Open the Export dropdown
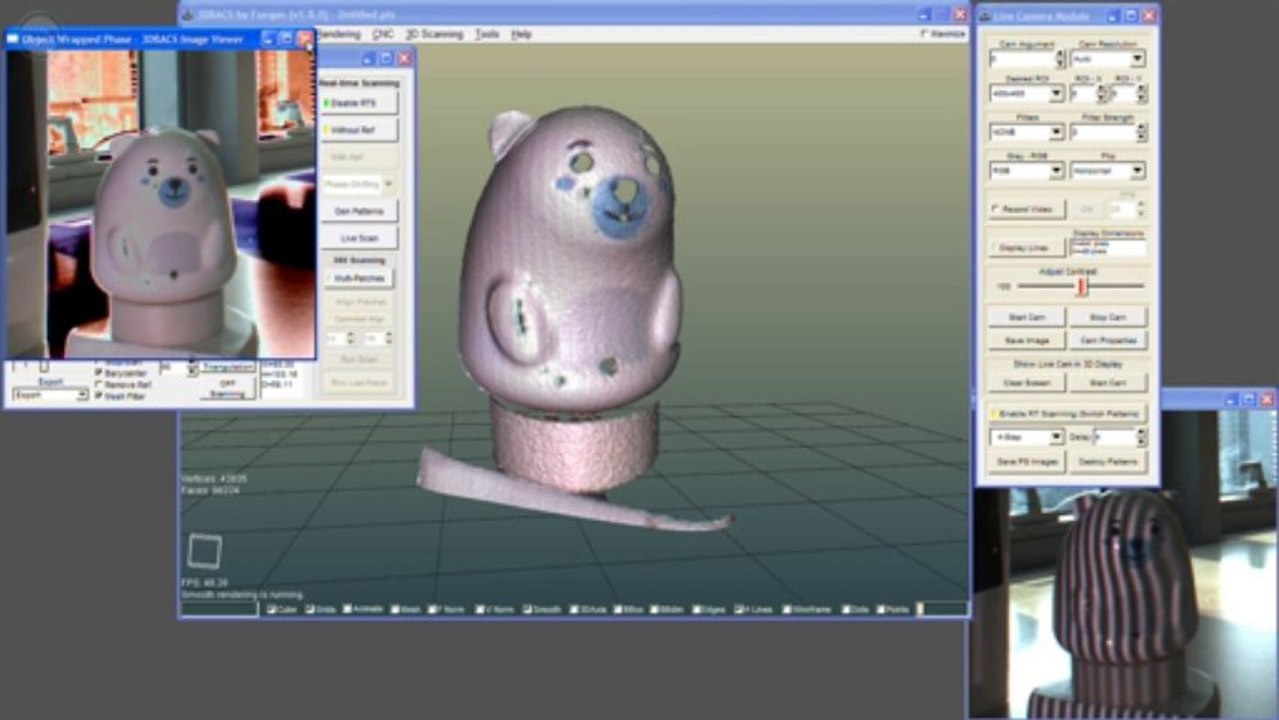The width and height of the screenshot is (1279, 720). coord(50,395)
